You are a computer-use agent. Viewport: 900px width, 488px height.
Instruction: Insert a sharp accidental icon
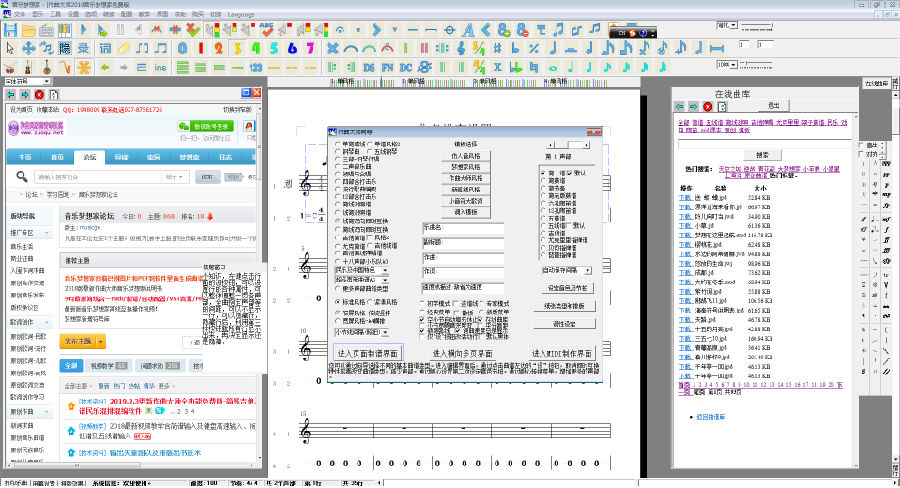pyautogui.click(x=497, y=48)
